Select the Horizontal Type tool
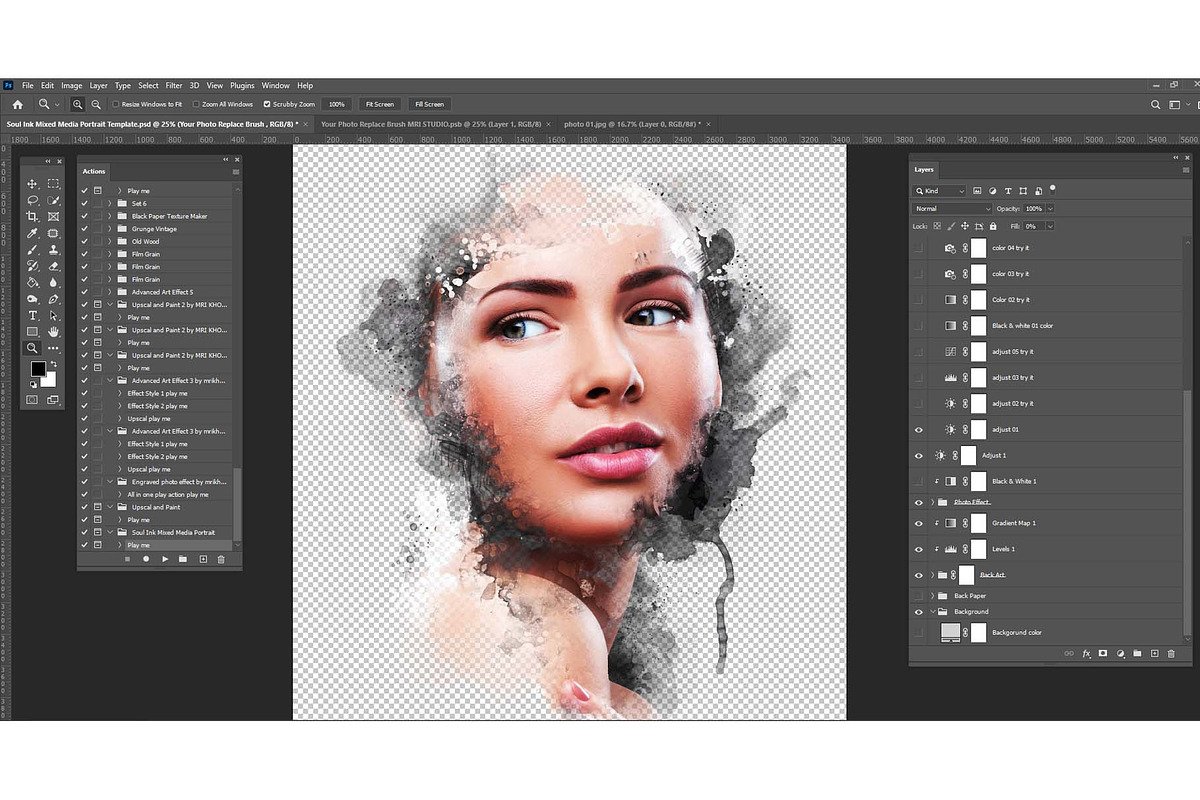The image size is (1200, 800). click(32, 315)
